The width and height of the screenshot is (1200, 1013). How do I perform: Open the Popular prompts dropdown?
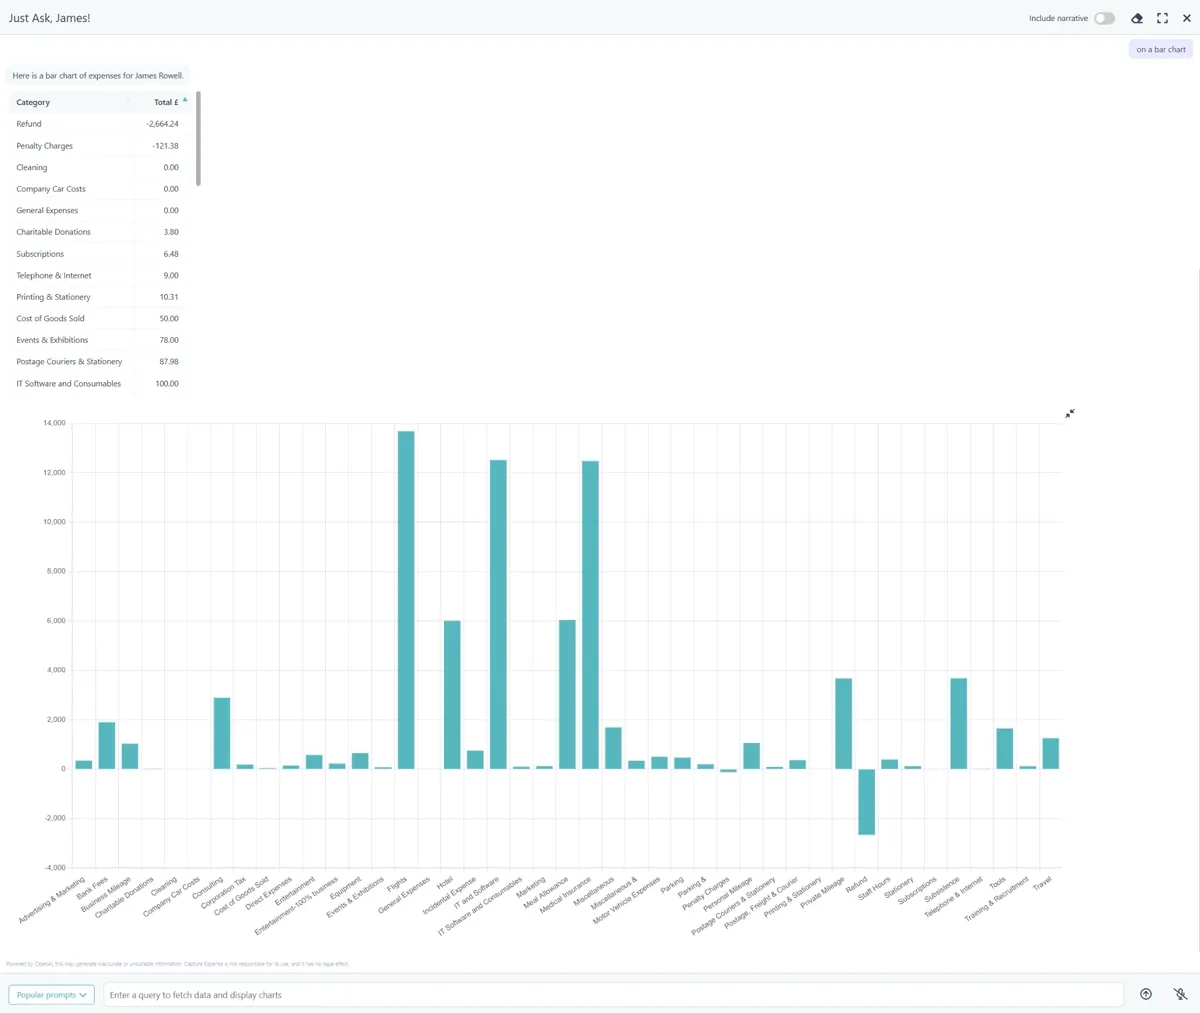click(52, 995)
